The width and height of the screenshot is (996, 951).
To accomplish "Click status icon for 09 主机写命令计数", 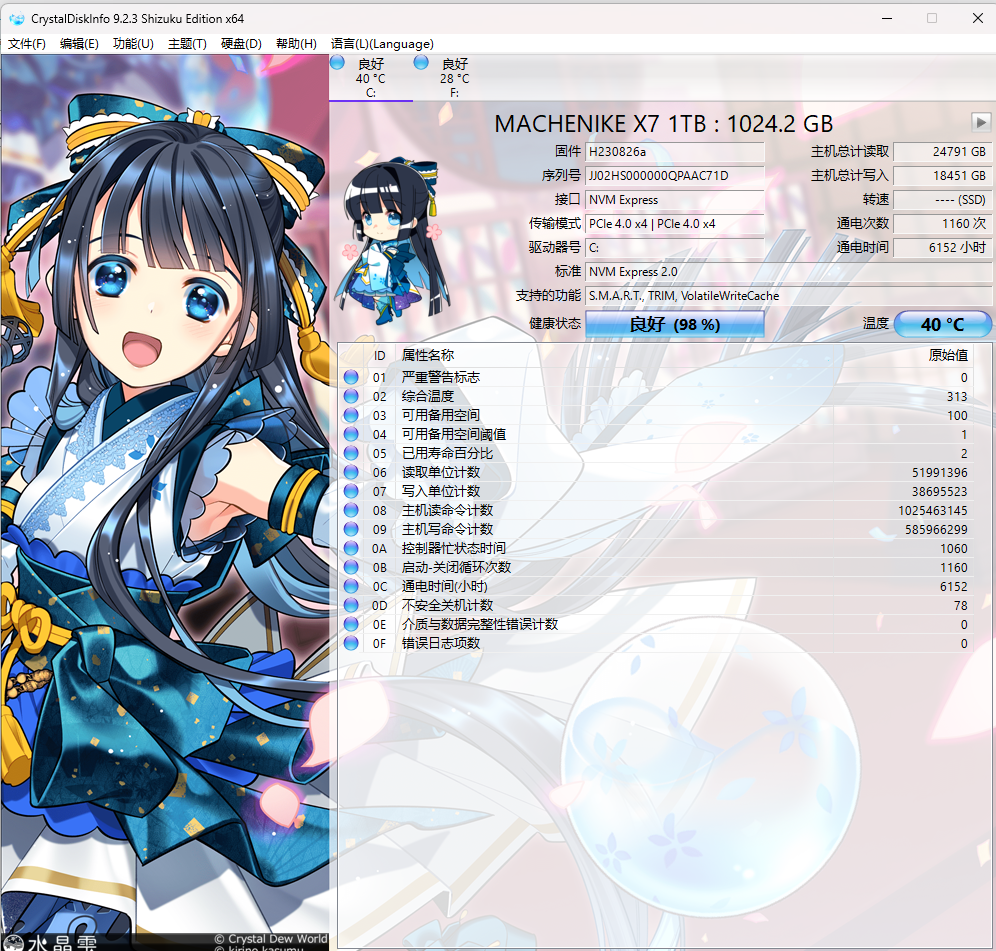I will point(351,529).
